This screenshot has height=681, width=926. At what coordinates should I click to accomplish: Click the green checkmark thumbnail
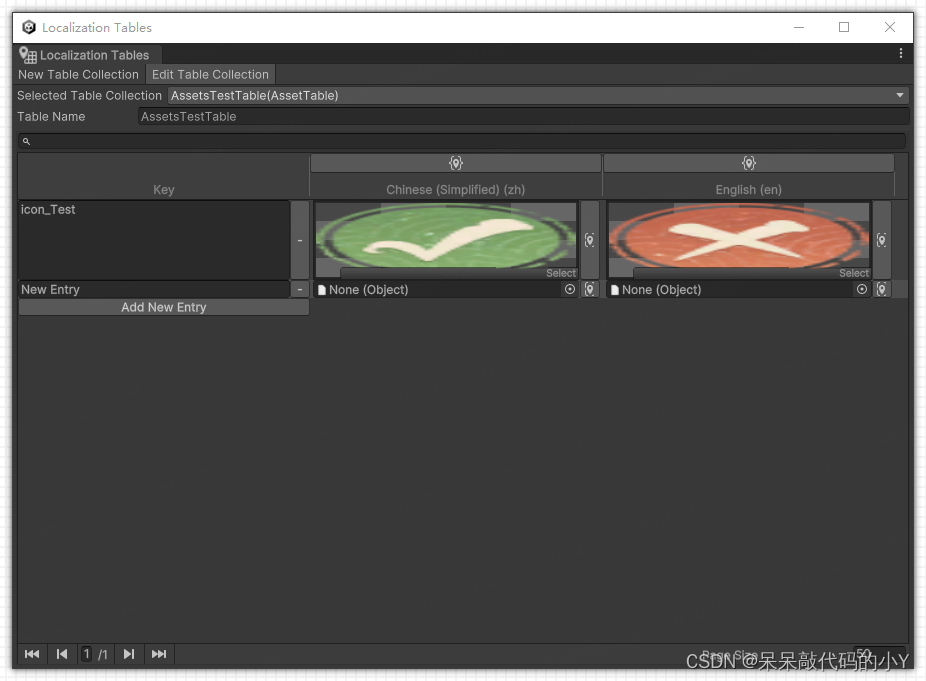tap(445, 237)
